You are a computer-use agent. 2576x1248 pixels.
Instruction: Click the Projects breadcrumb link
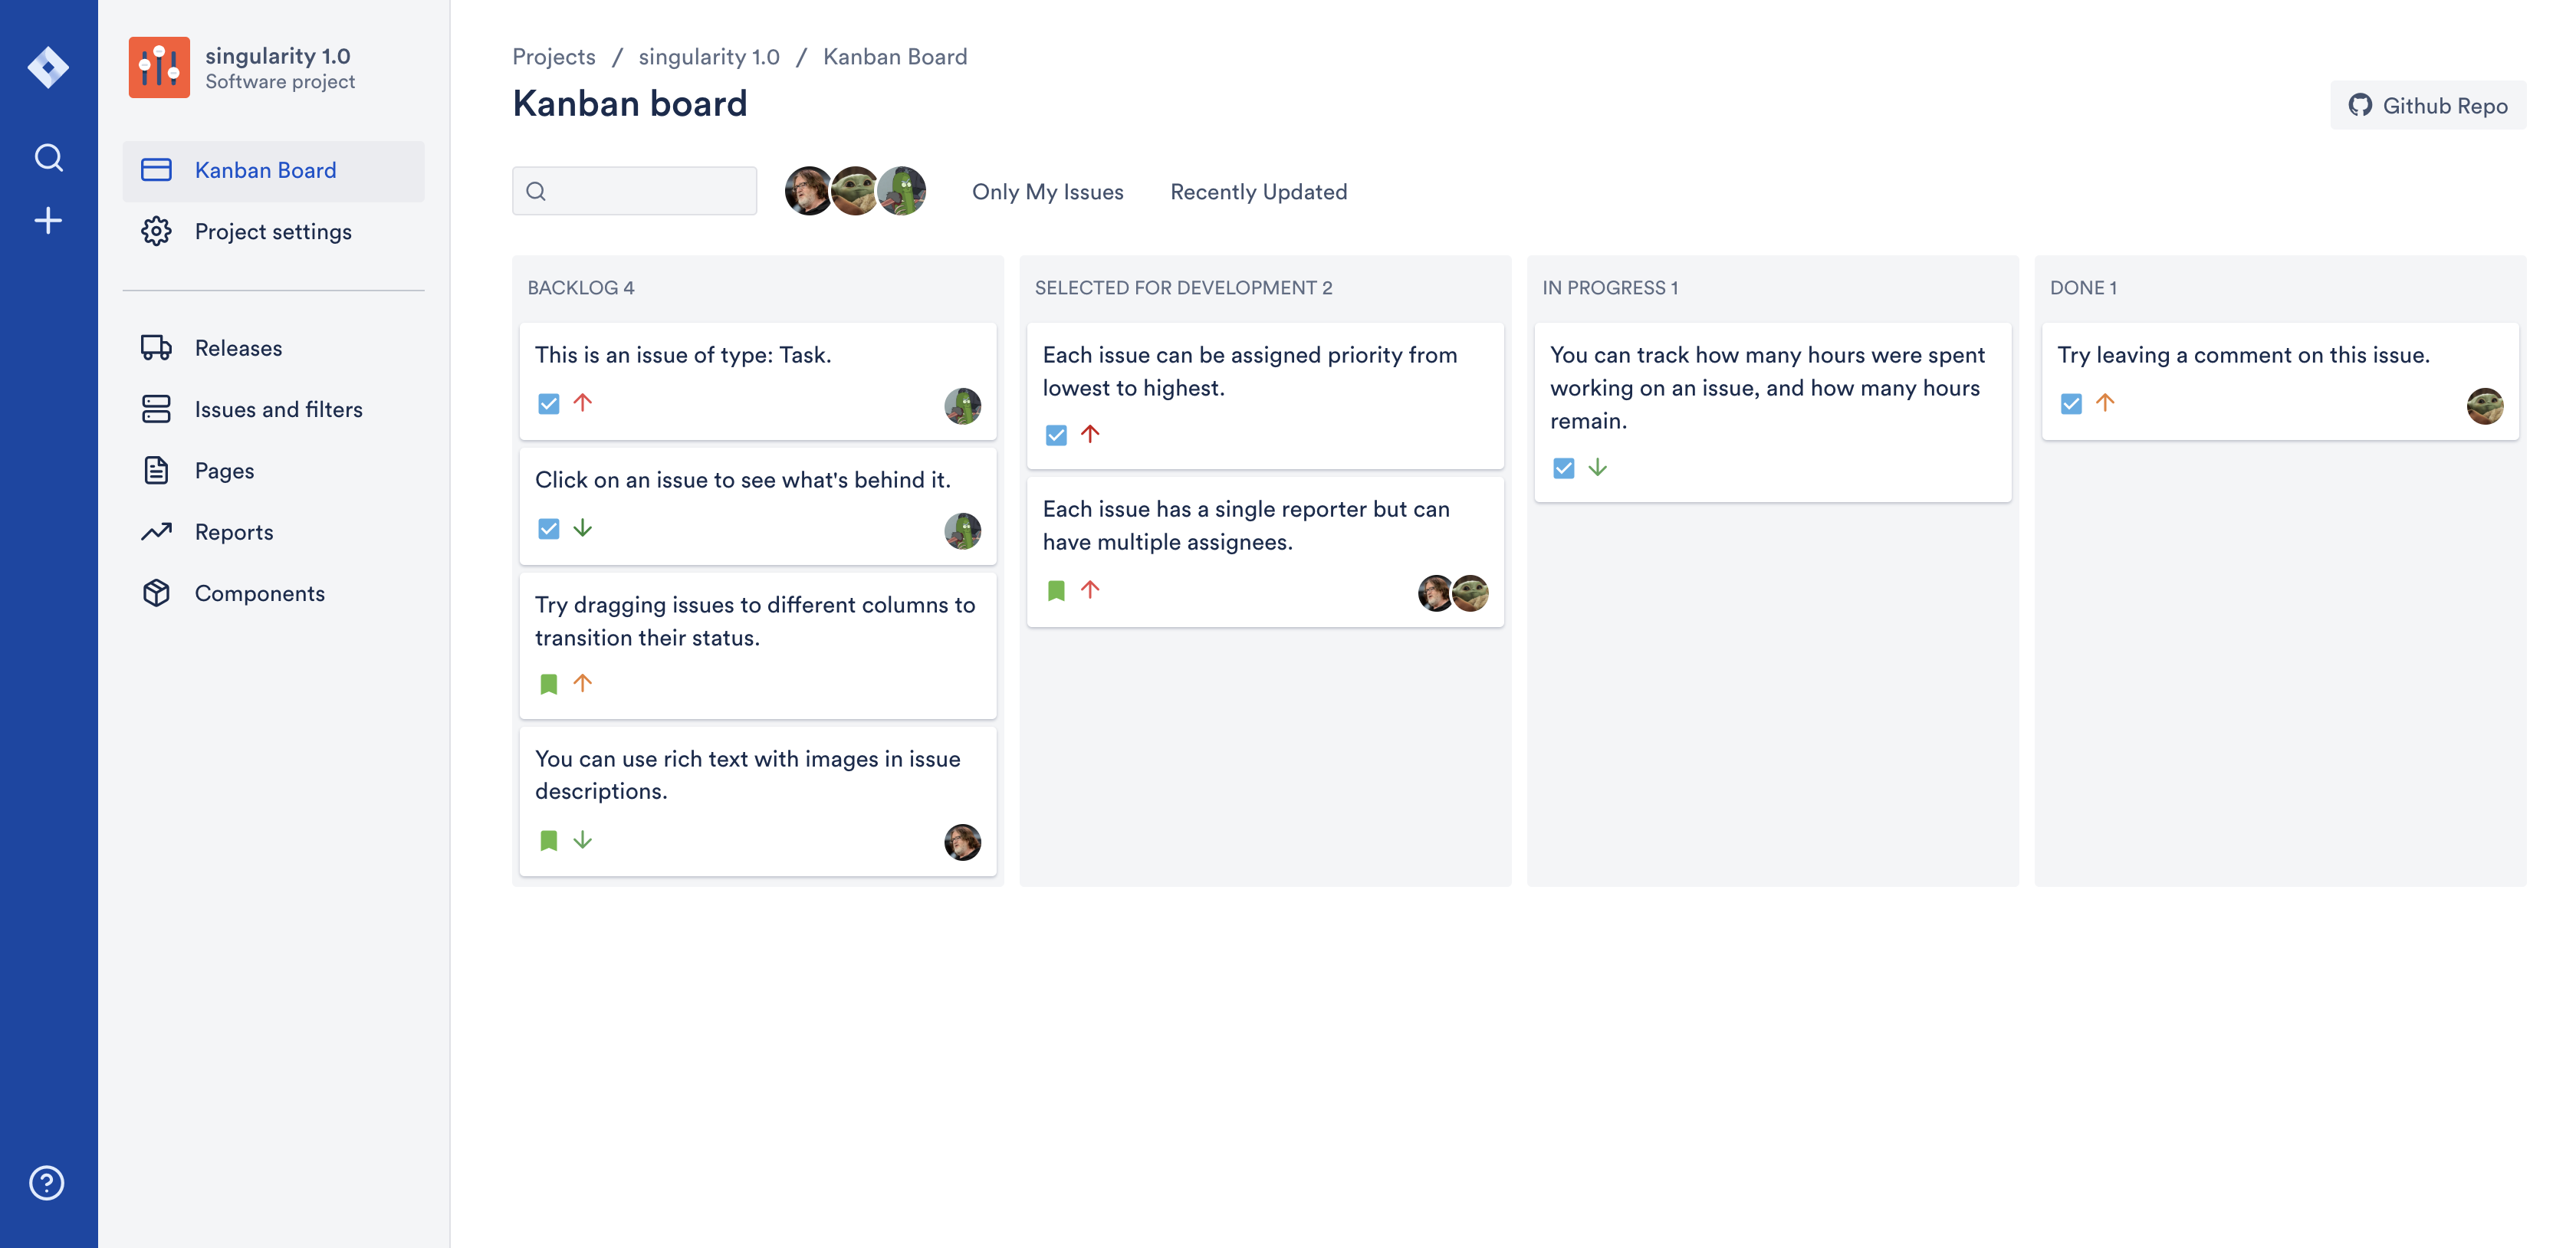click(x=553, y=57)
